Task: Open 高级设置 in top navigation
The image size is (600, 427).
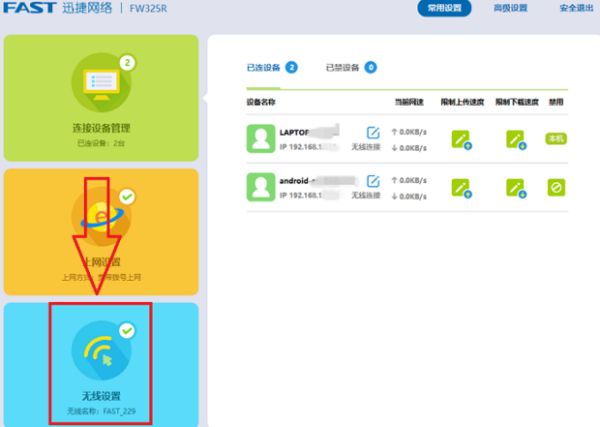Action: click(510, 8)
